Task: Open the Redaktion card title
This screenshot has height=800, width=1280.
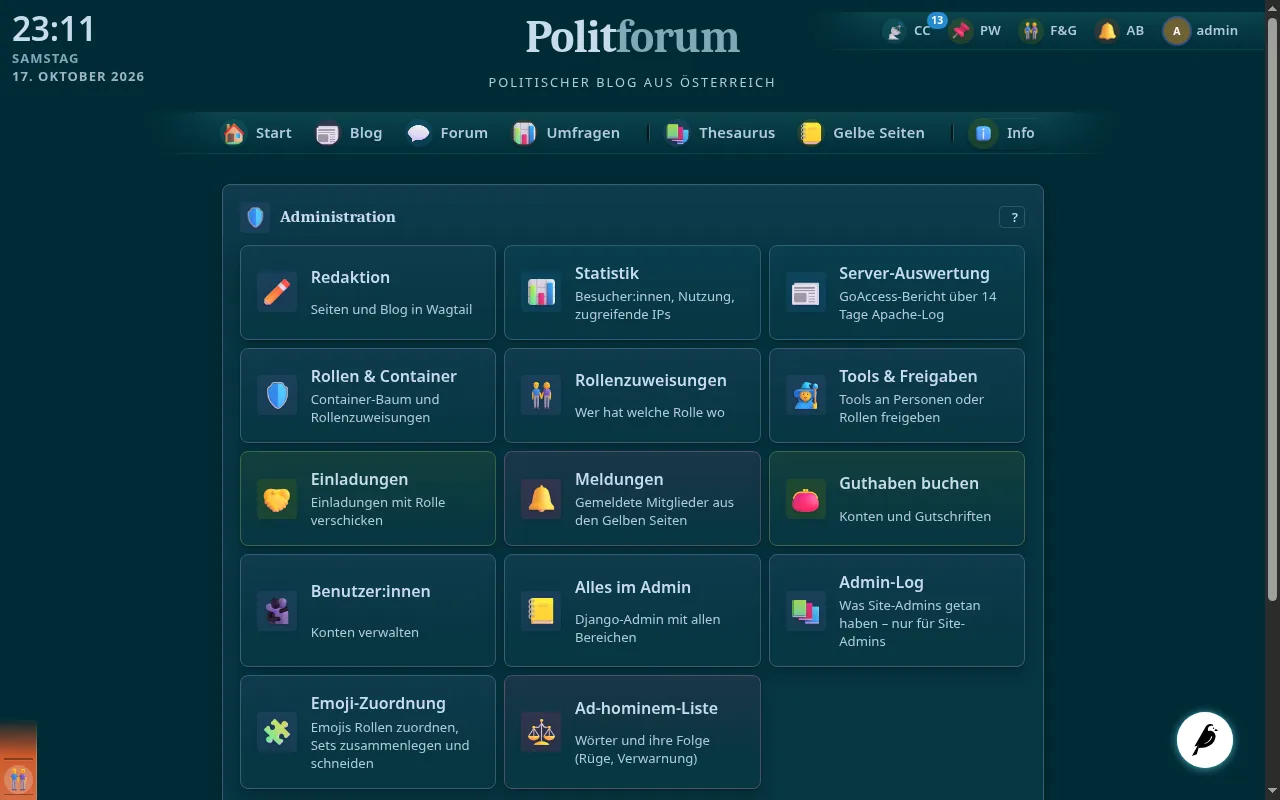Action: click(x=350, y=278)
